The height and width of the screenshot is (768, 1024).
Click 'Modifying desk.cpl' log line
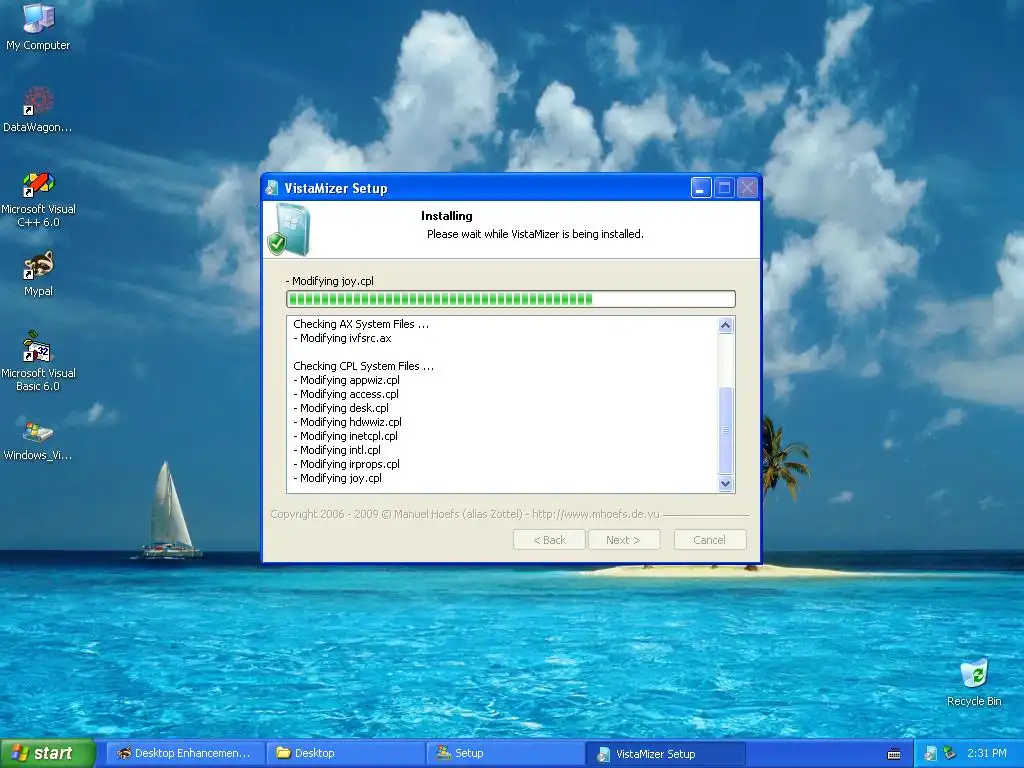[x=341, y=408]
